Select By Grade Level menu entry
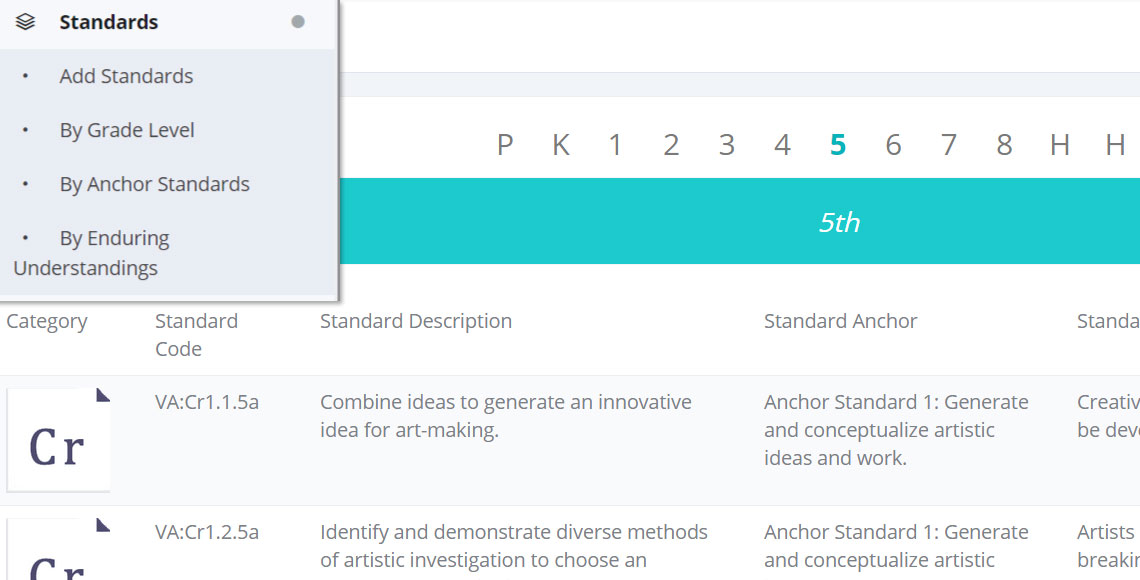Image resolution: width=1140 pixels, height=580 pixels. coord(127,130)
